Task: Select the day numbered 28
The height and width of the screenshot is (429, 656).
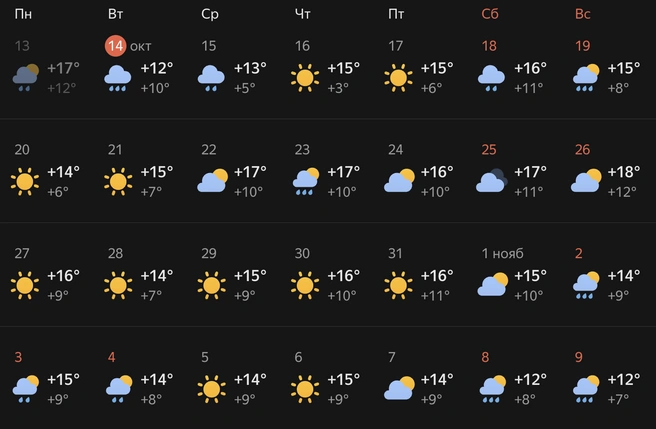Action: click(x=115, y=254)
